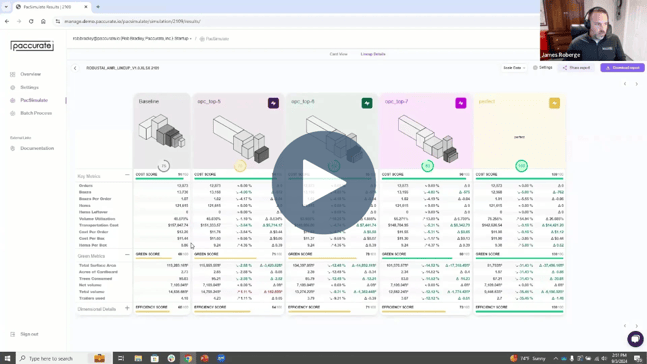Open the Windows Start menu
647x364 pixels.
(x=7, y=358)
